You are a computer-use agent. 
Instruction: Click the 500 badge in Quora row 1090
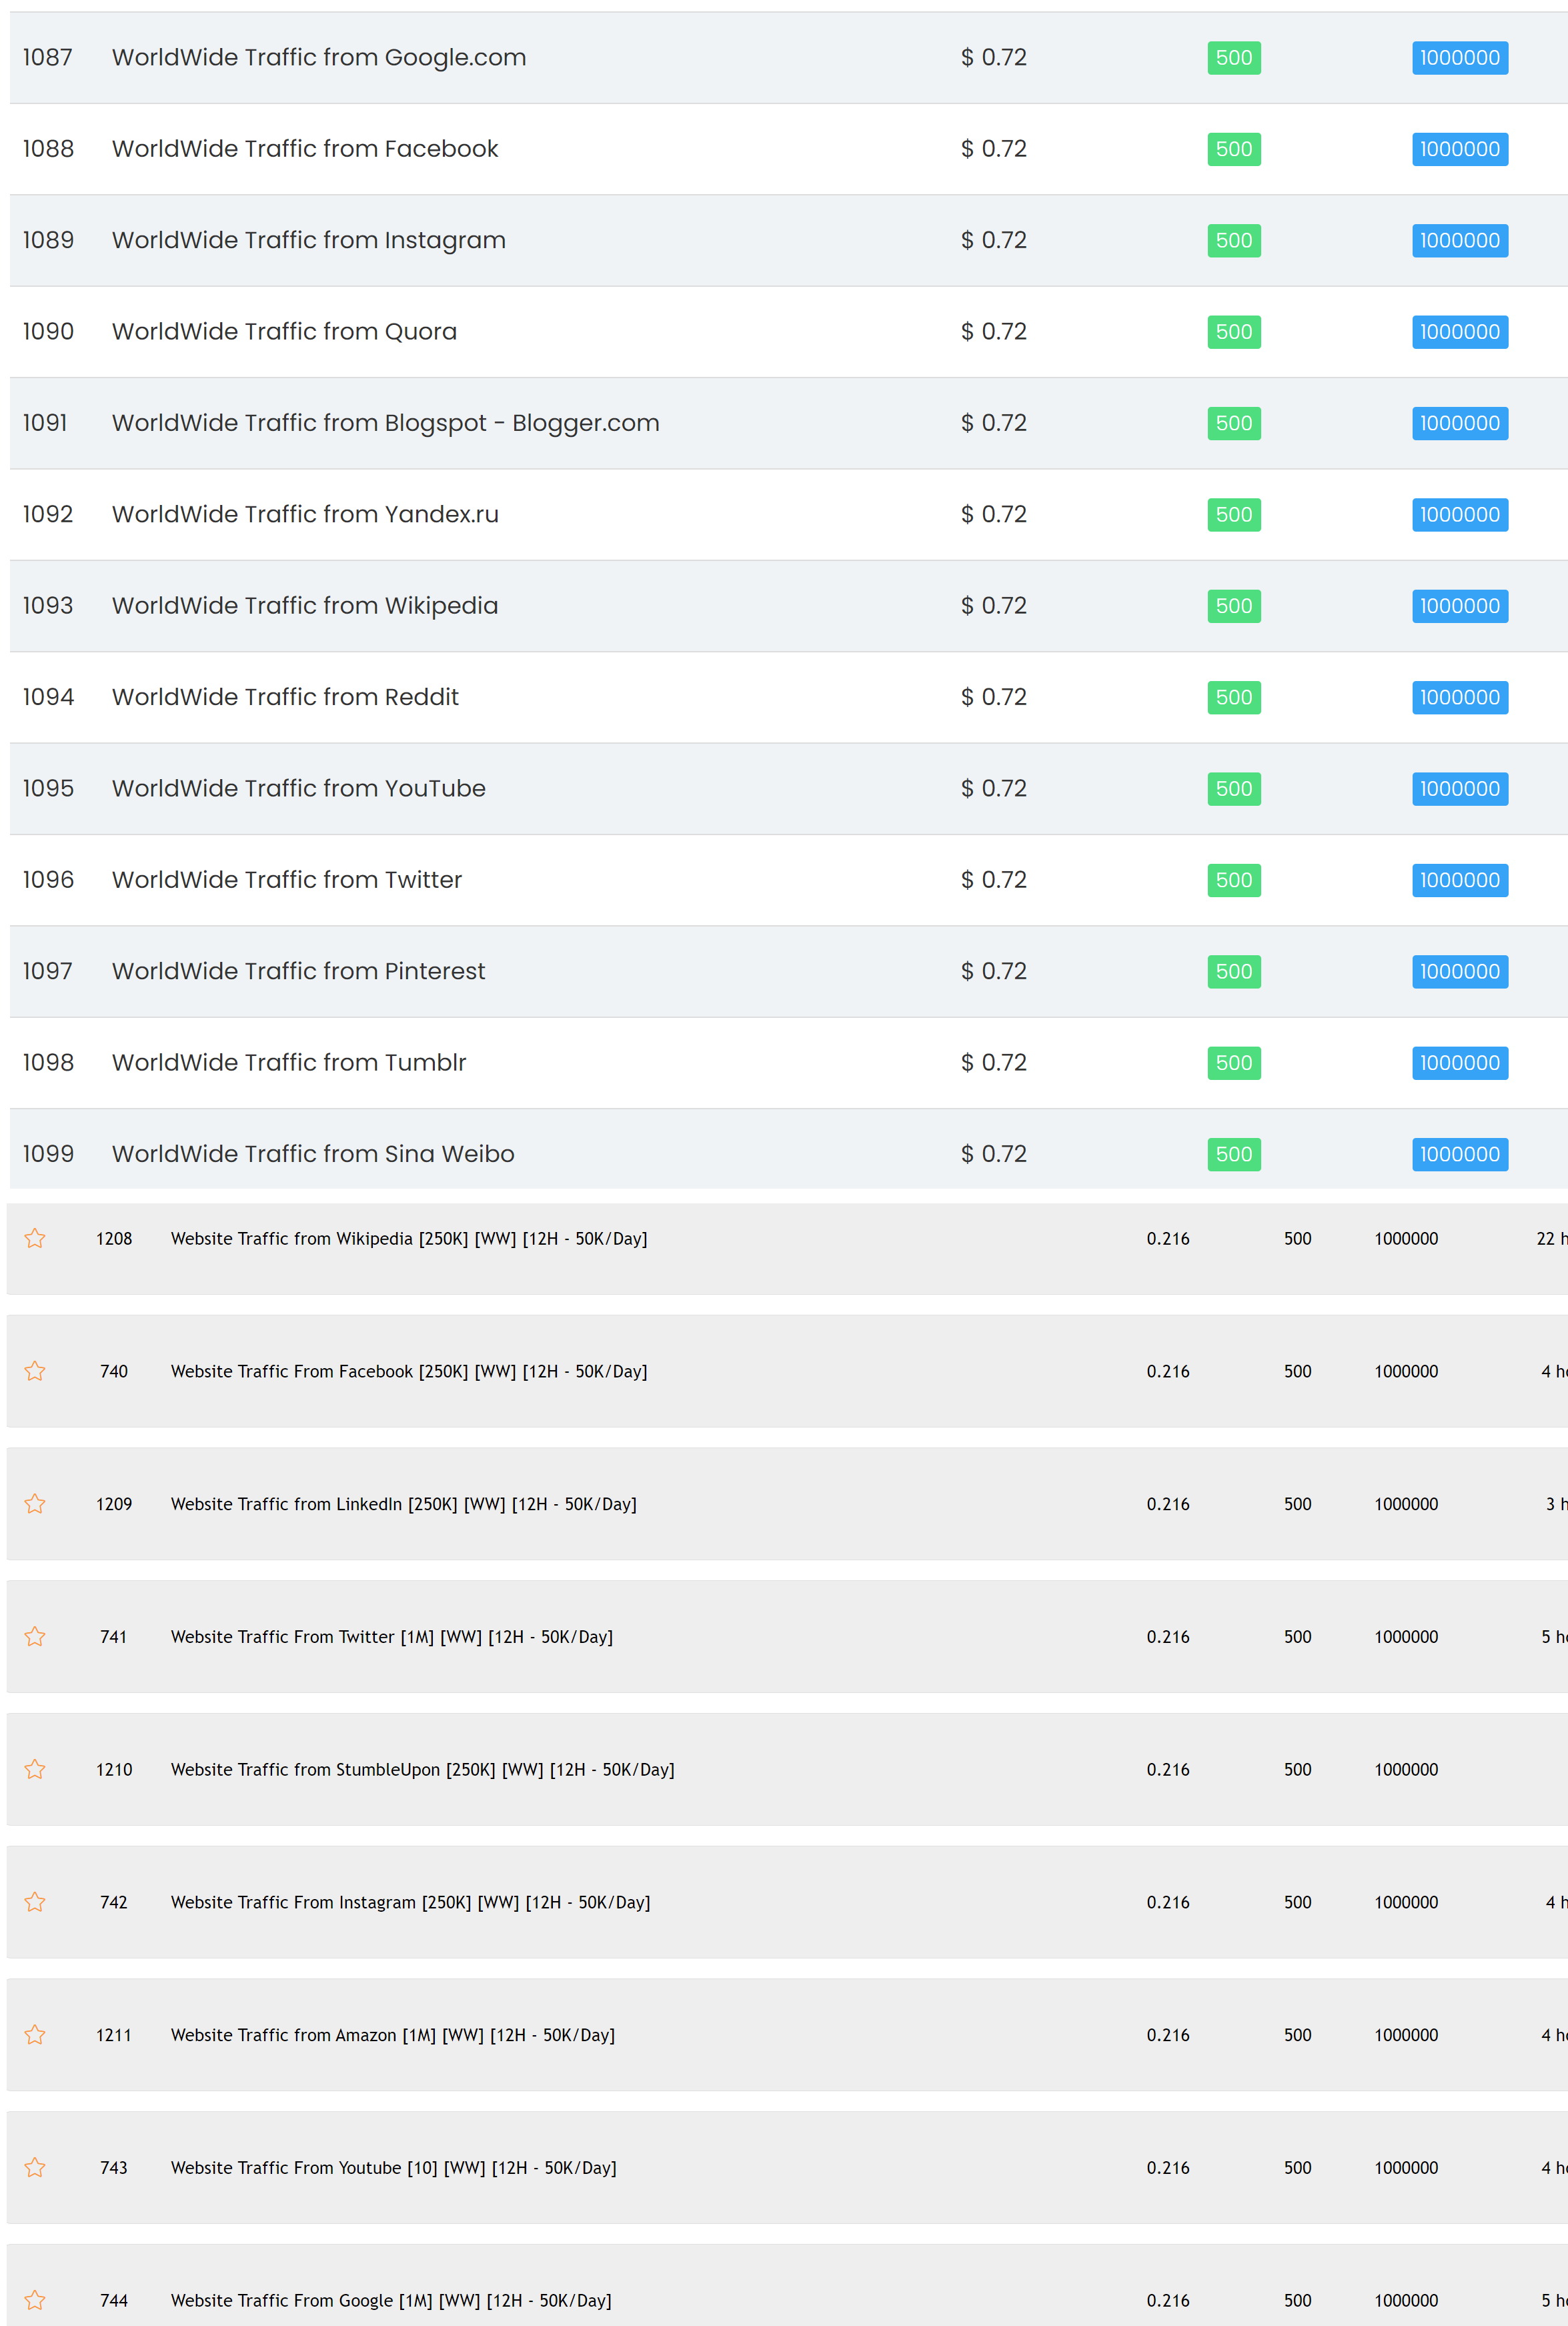[1234, 332]
